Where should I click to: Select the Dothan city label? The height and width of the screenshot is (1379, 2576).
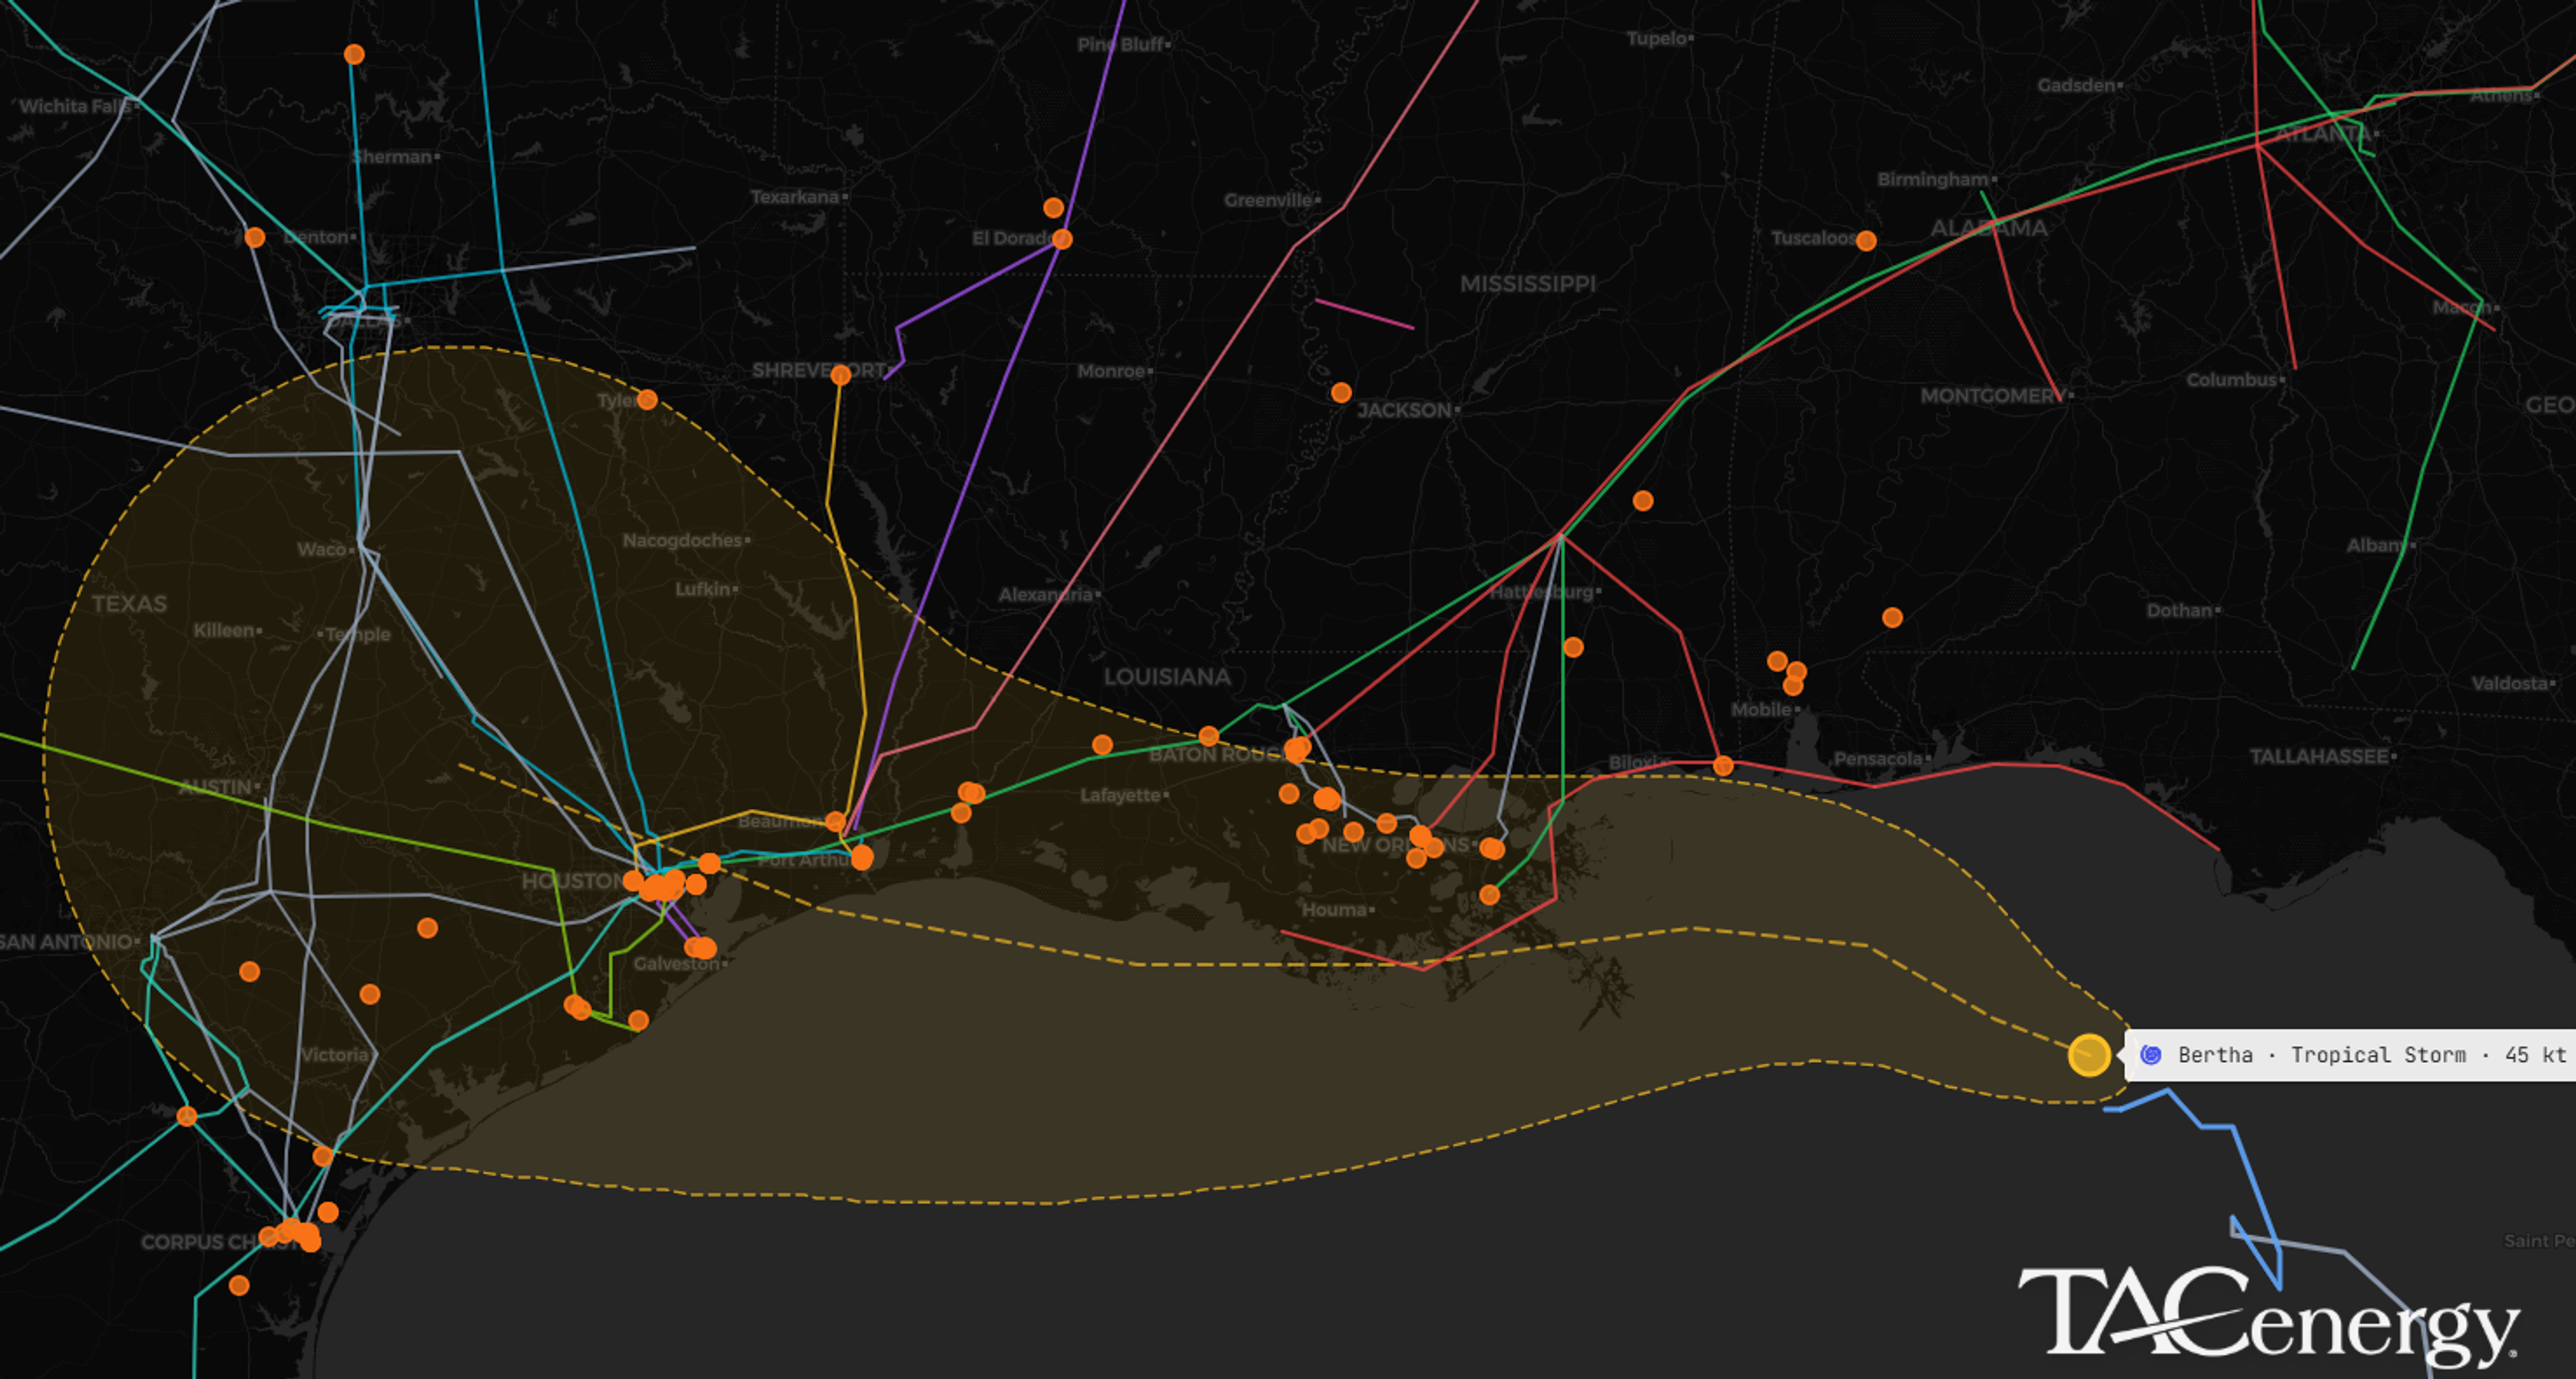coord(2179,610)
